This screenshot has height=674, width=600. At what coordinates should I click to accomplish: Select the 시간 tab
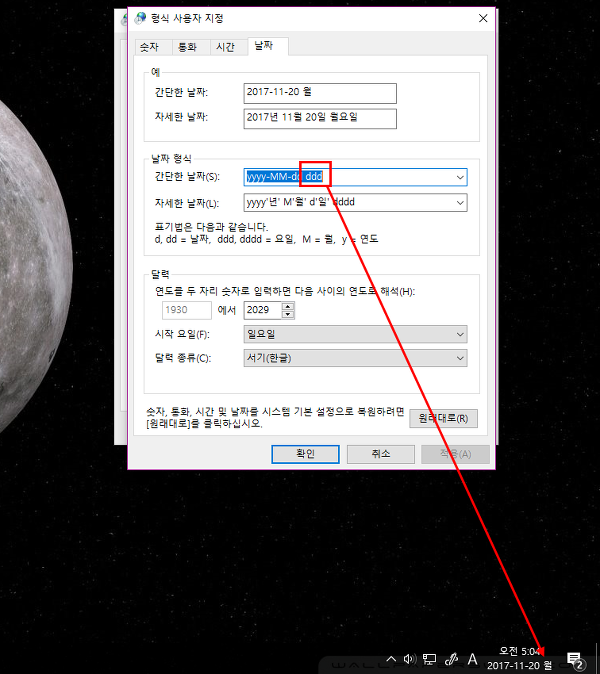tap(225, 47)
